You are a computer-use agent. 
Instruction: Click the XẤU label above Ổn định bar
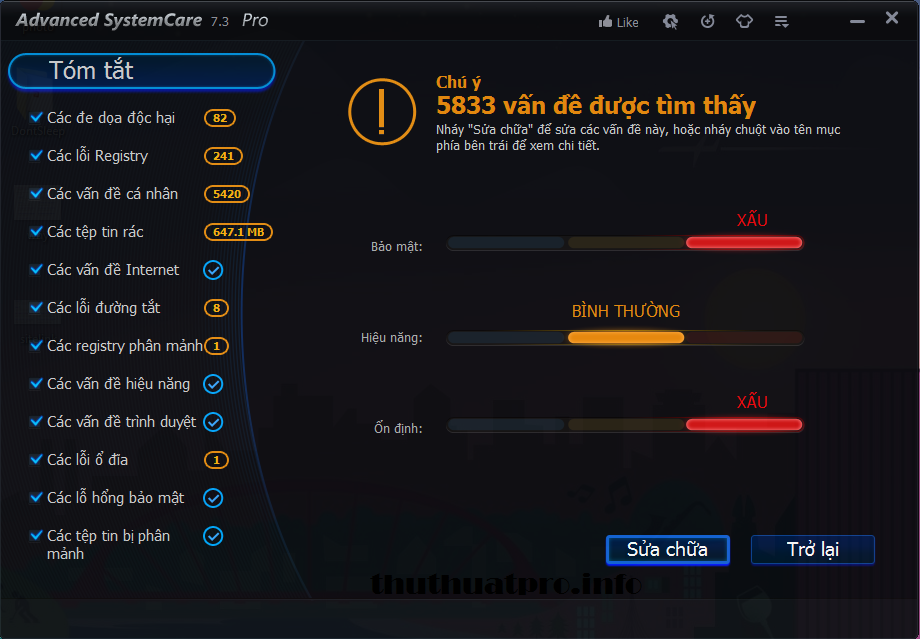(752, 402)
